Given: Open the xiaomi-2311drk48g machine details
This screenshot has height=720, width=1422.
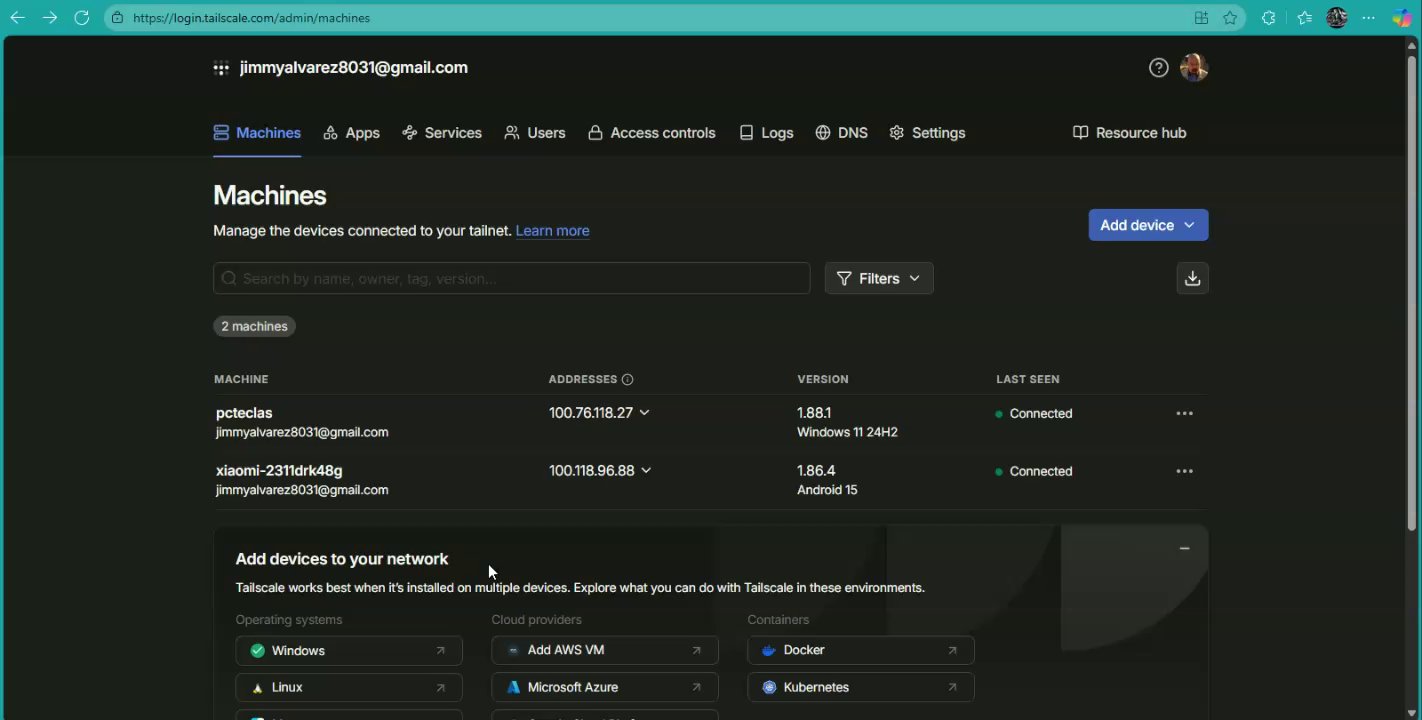Looking at the screenshot, I should pyautogui.click(x=279, y=471).
